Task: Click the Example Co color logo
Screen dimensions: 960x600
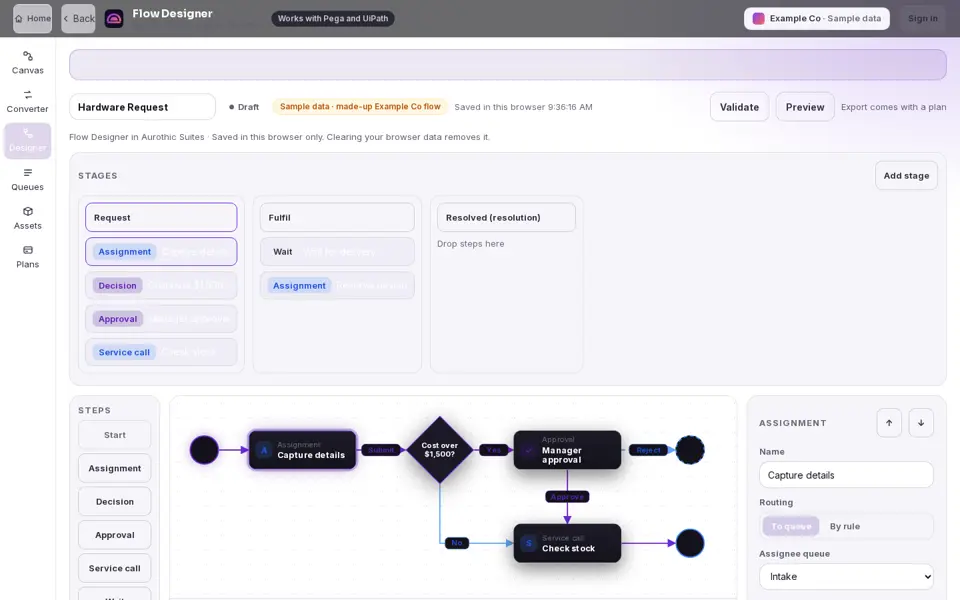Action: [758, 18]
